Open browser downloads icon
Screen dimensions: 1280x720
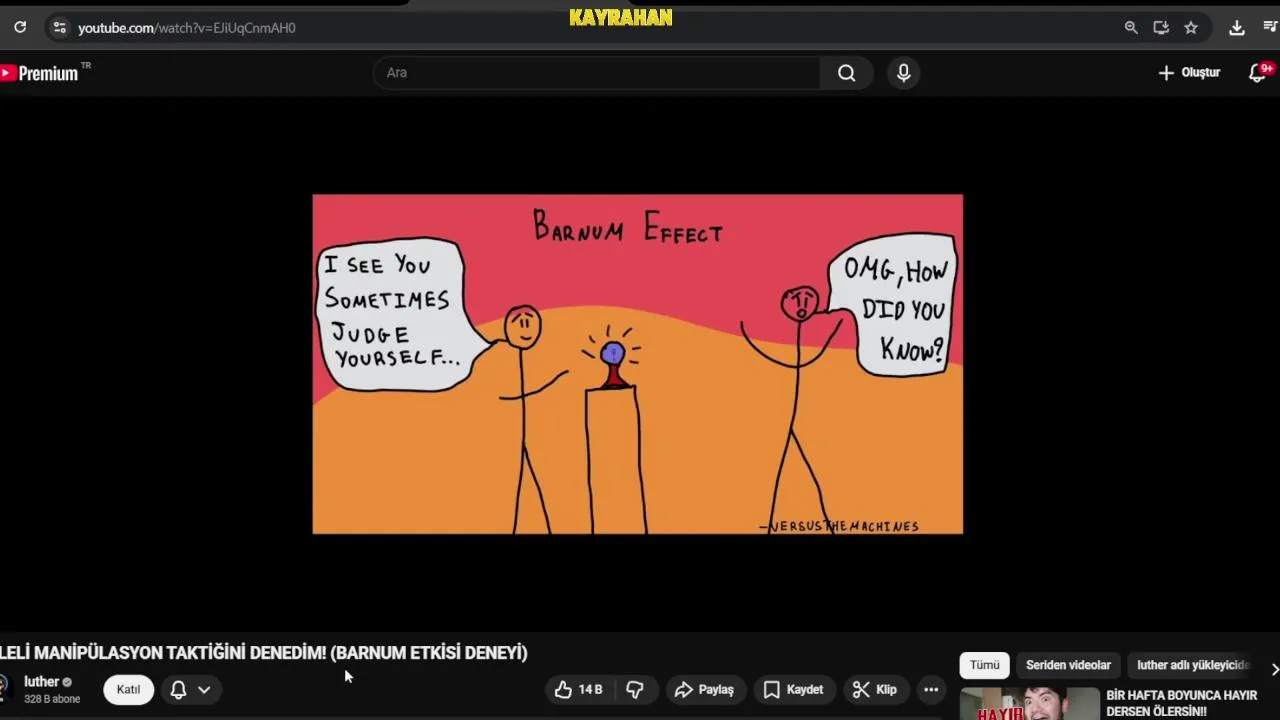click(x=1237, y=28)
